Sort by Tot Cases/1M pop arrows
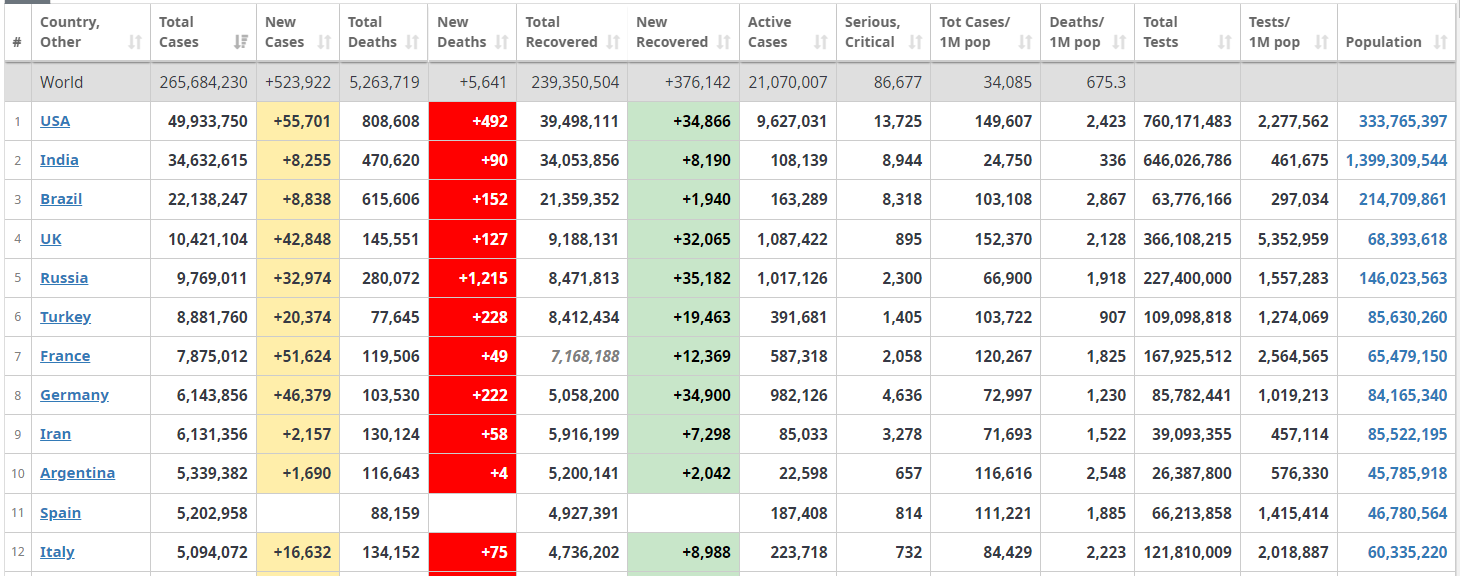The width and height of the screenshot is (1460, 576). coord(1025,42)
